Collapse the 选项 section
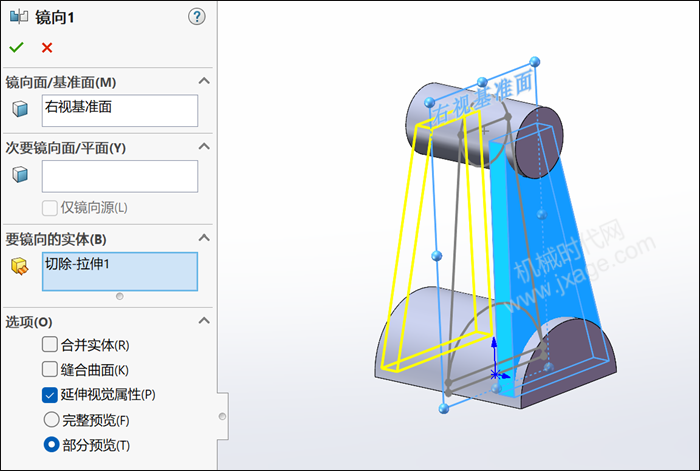The height and width of the screenshot is (471, 700). [204, 321]
